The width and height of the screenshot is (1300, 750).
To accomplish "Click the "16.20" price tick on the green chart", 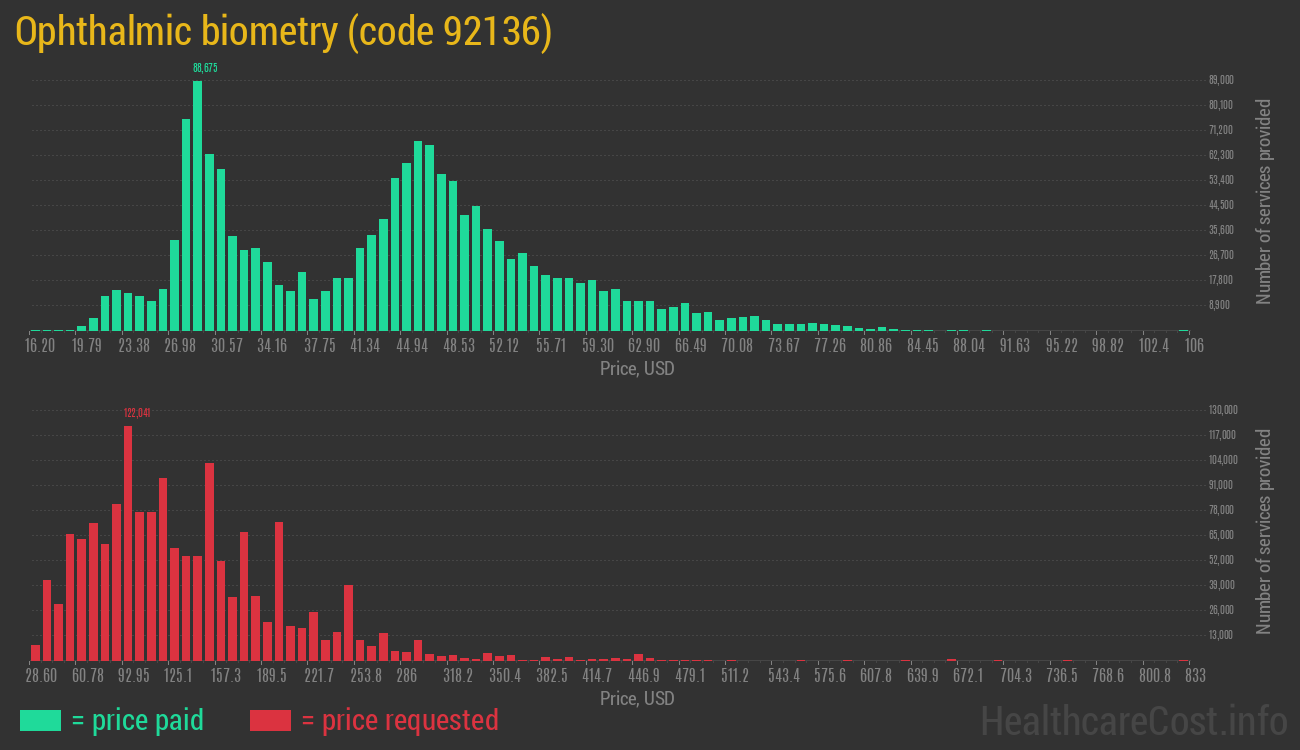I will 41,345.
